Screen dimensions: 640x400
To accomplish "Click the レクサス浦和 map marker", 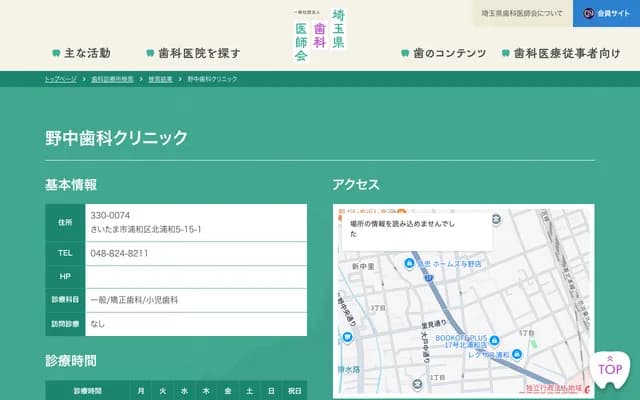I will click(517, 353).
